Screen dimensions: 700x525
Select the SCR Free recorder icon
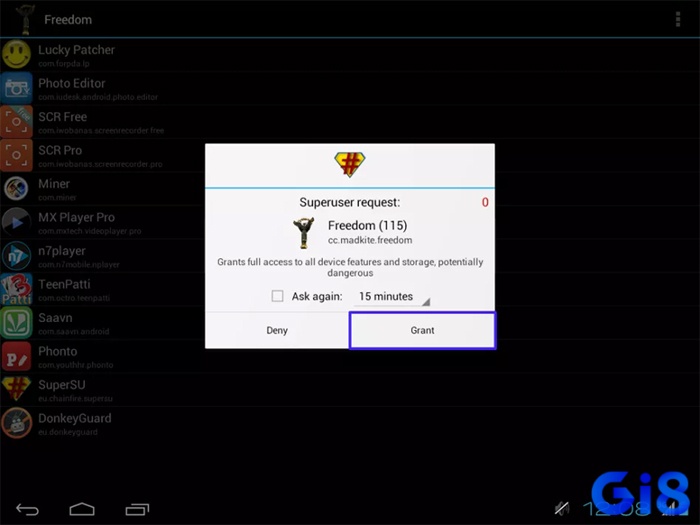tap(17, 121)
